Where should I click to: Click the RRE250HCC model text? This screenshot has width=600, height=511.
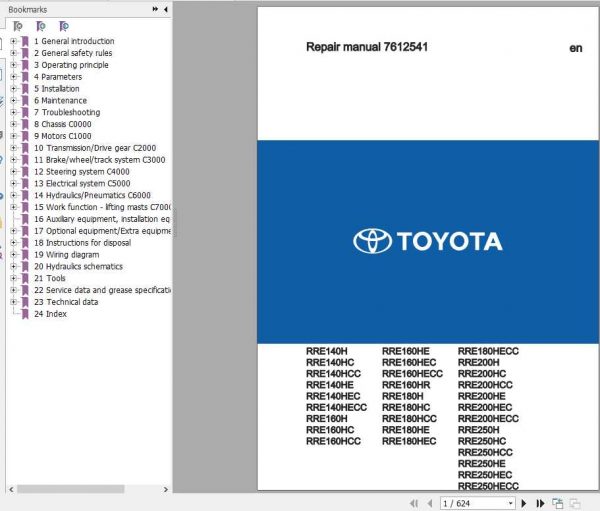[x=485, y=452]
